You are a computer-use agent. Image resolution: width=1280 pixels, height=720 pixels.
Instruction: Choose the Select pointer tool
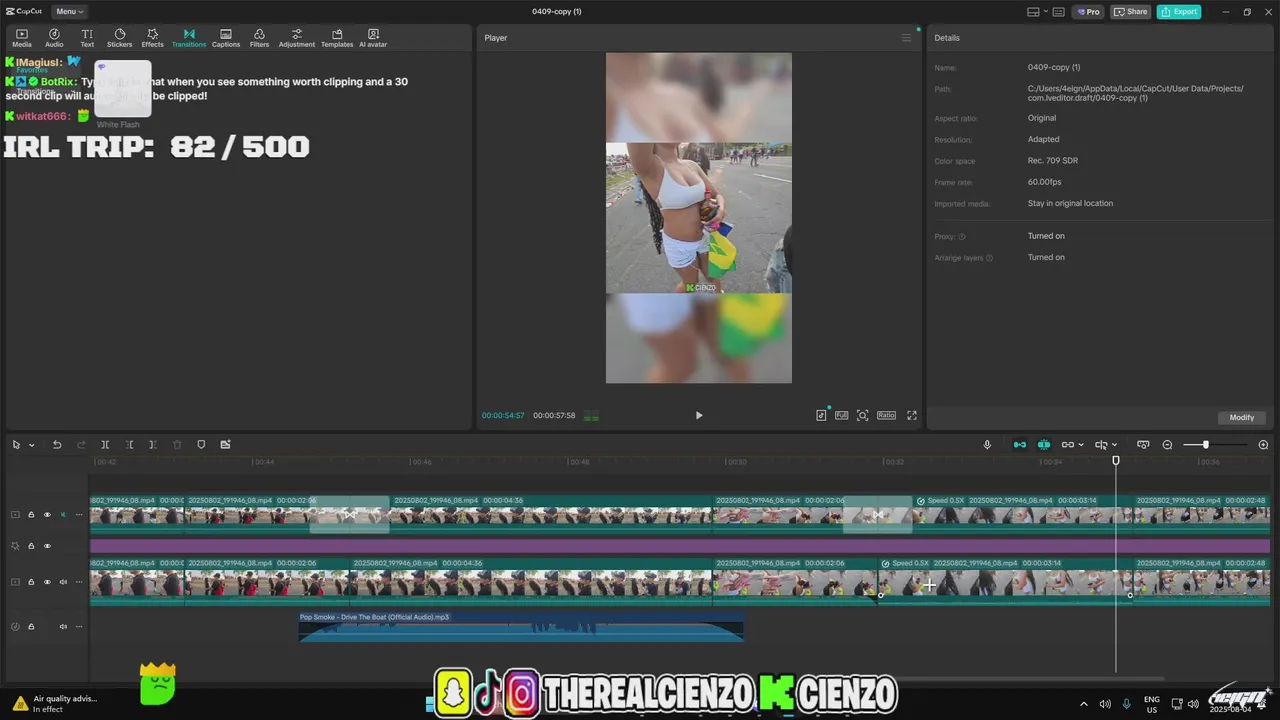pos(16,445)
